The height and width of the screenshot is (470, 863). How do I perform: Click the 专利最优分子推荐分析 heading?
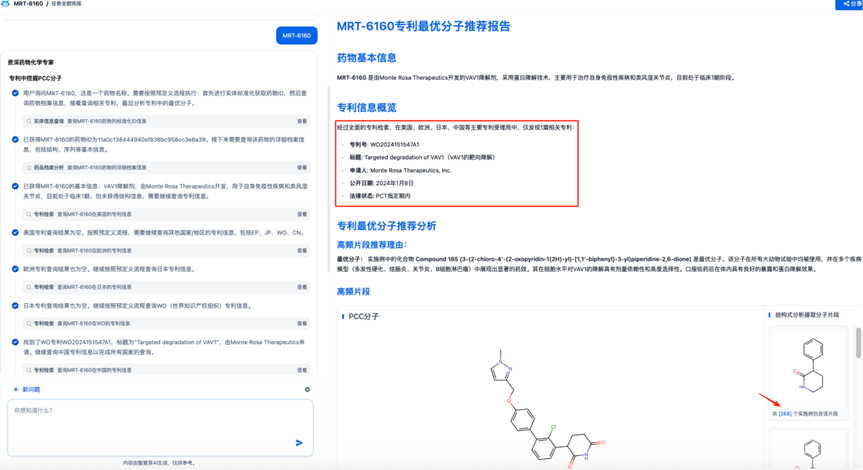[386, 226]
